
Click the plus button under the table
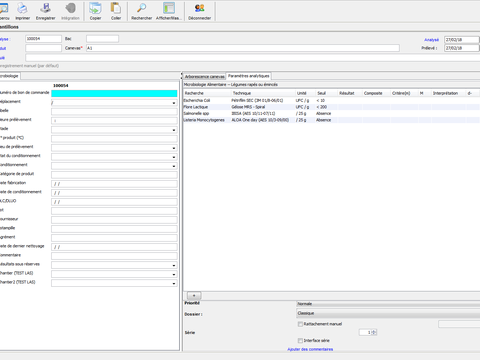coord(194,295)
